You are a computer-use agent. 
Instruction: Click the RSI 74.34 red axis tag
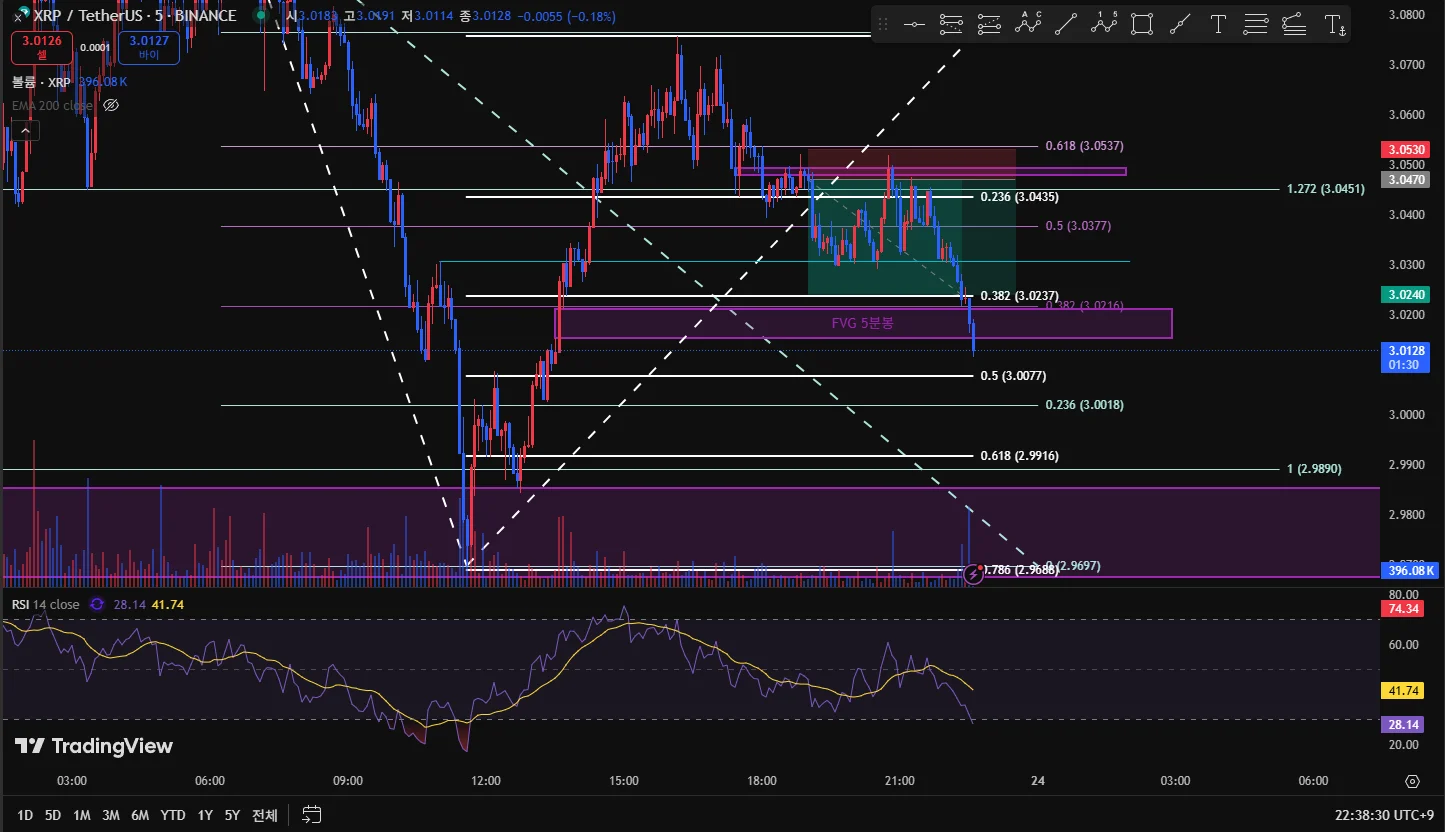coord(1403,609)
